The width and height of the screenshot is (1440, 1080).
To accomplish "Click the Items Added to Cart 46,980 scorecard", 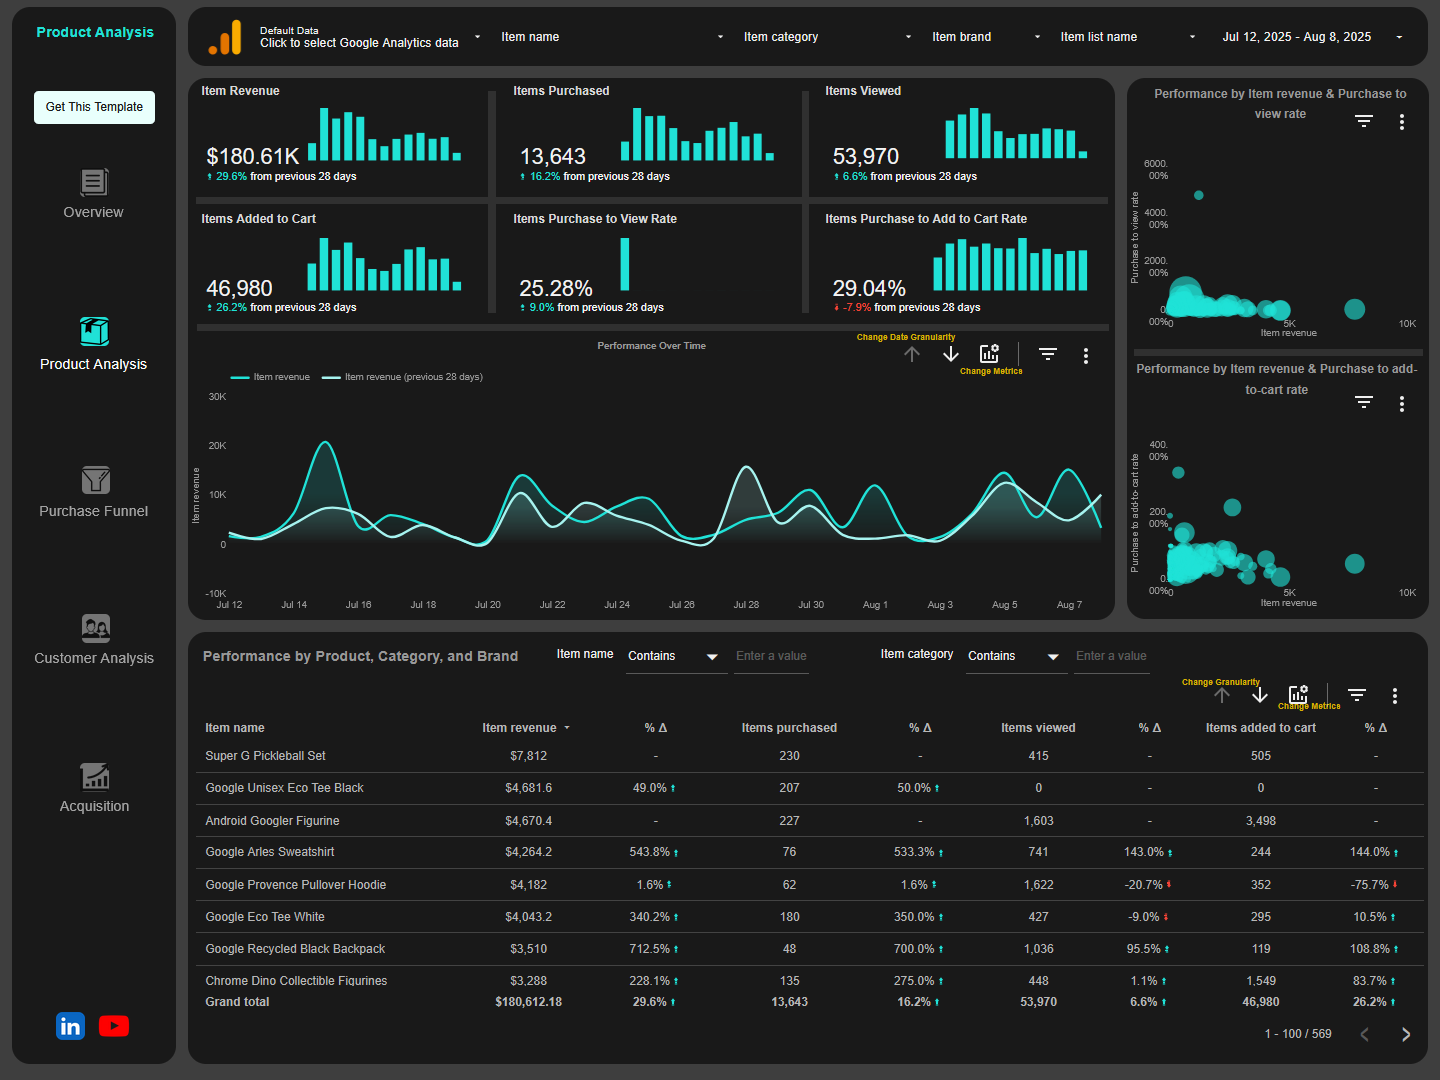I will coord(339,262).
